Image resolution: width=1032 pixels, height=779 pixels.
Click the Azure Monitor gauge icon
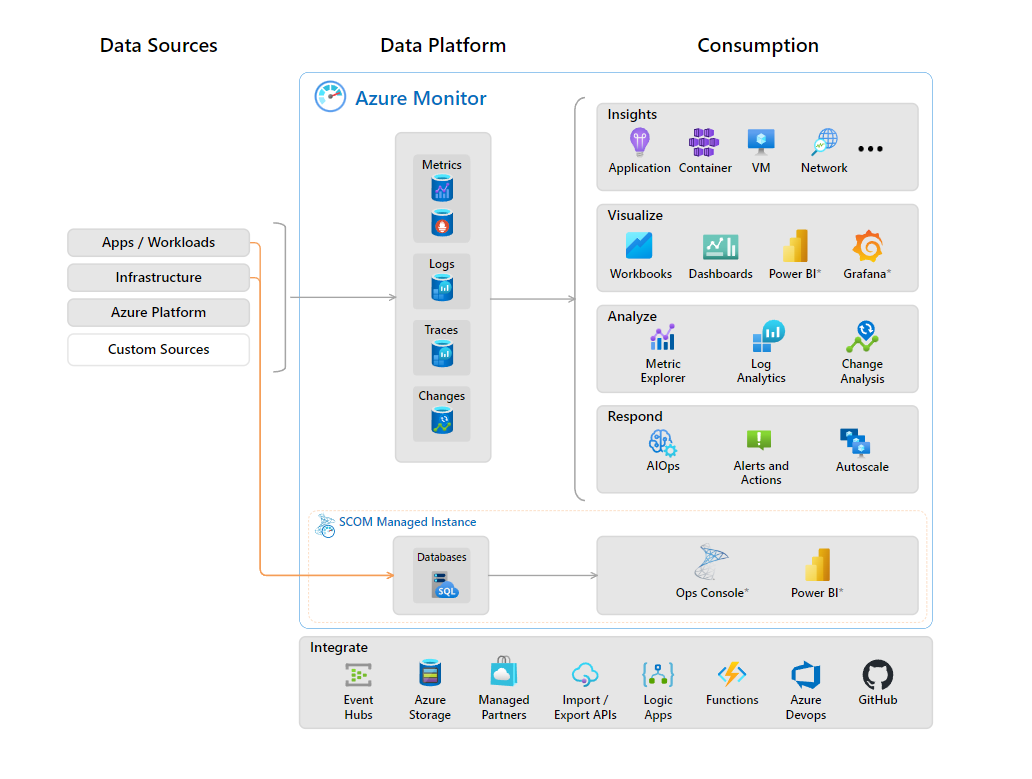(x=330, y=97)
